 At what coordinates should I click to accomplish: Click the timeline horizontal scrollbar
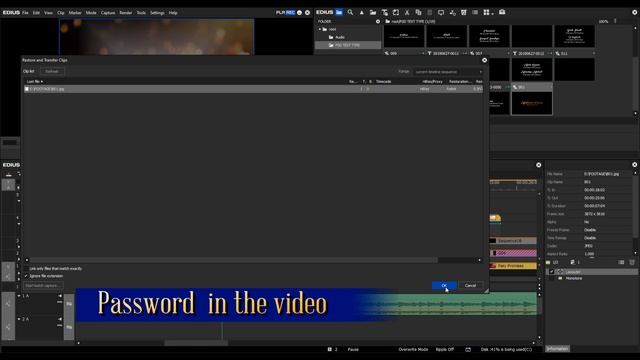(x=196, y=343)
